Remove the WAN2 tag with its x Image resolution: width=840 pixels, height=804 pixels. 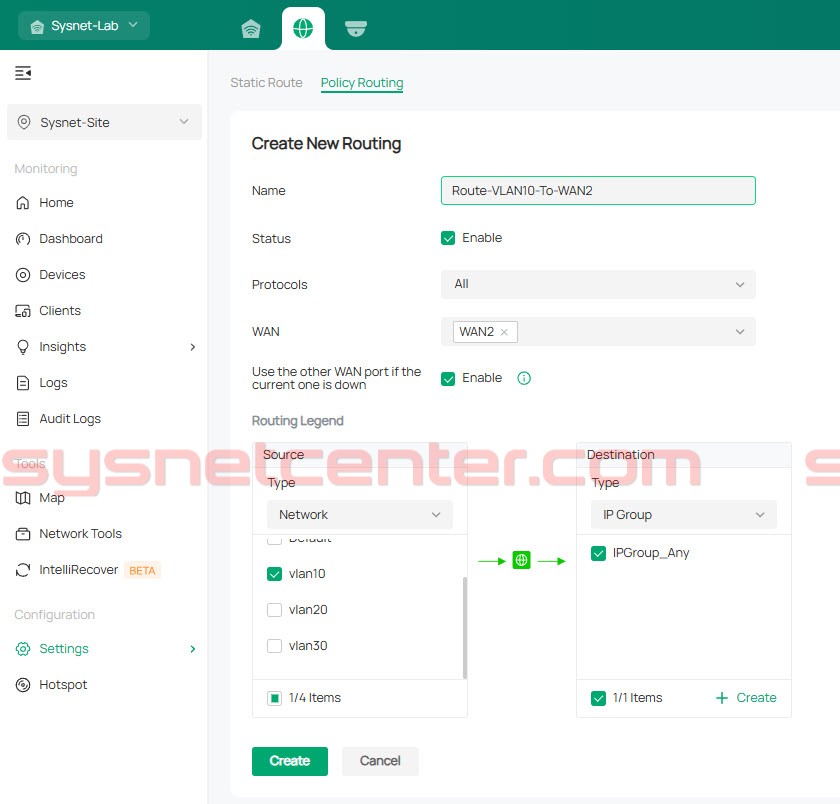click(504, 332)
